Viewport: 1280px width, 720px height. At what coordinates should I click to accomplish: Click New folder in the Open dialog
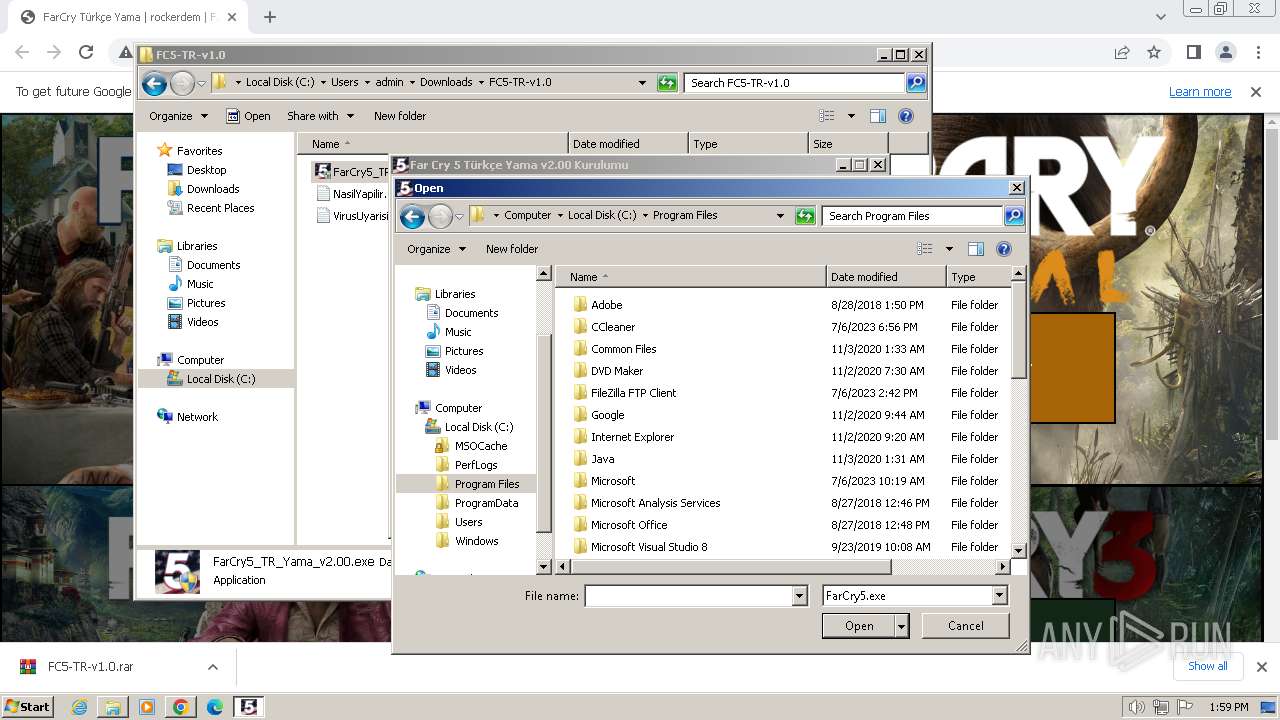point(512,249)
